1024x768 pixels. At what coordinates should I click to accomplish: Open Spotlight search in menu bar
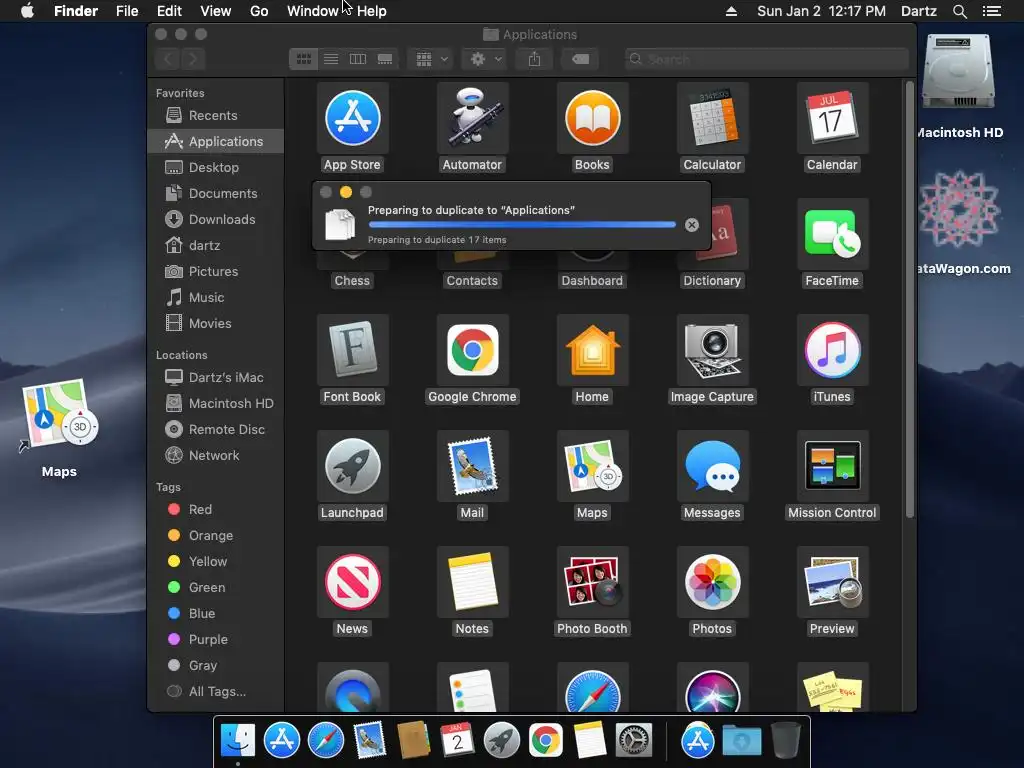click(x=959, y=11)
